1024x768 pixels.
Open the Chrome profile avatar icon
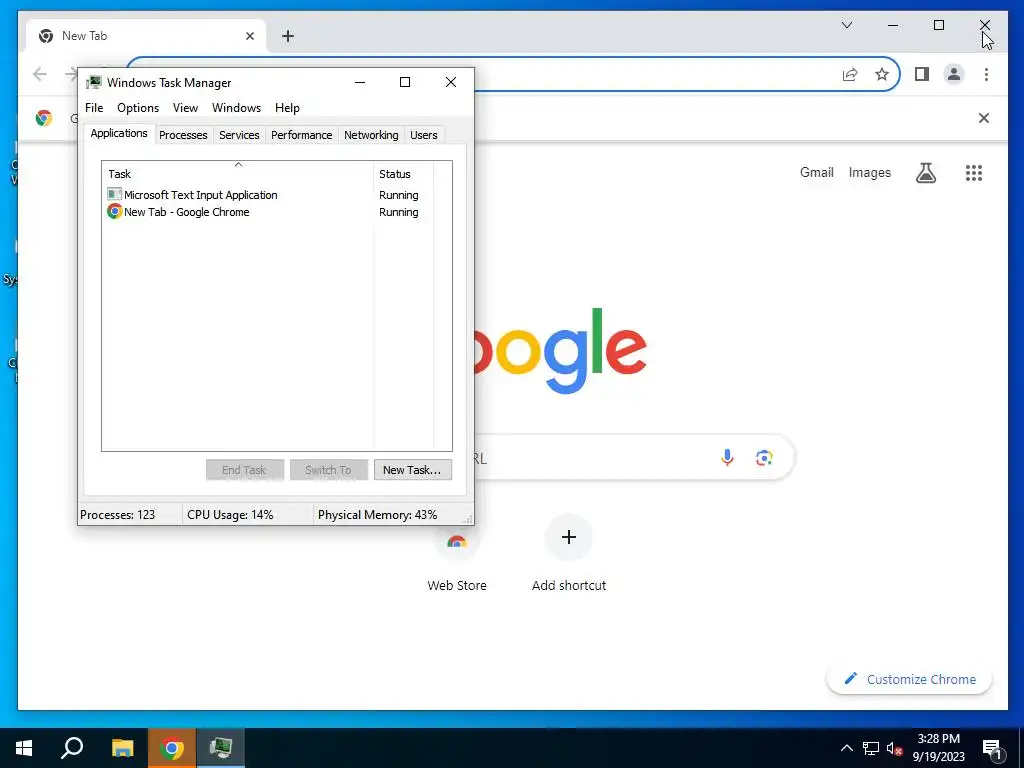[954, 74]
